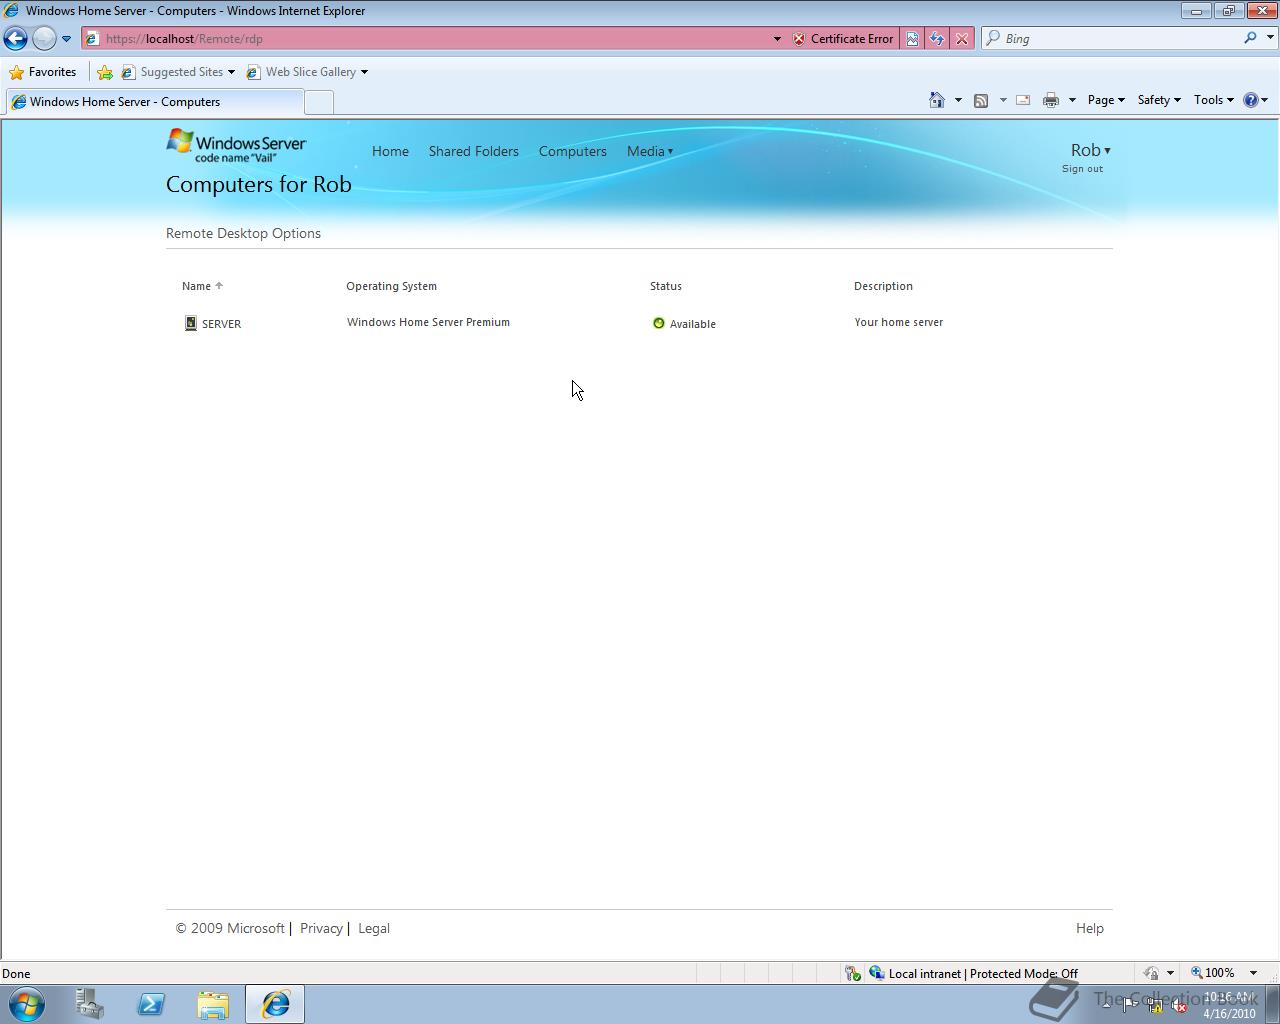Click the SERVER computer icon
Viewport: 1280px width, 1024px height.
point(191,323)
